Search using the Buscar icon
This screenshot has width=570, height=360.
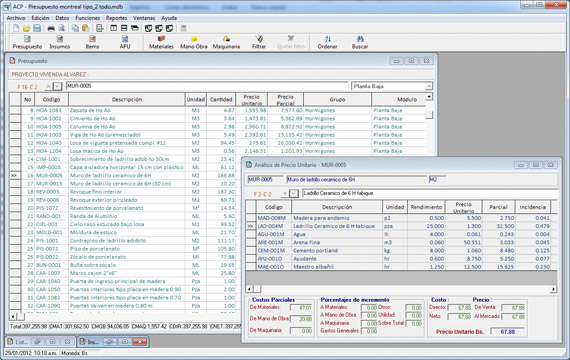(x=360, y=42)
